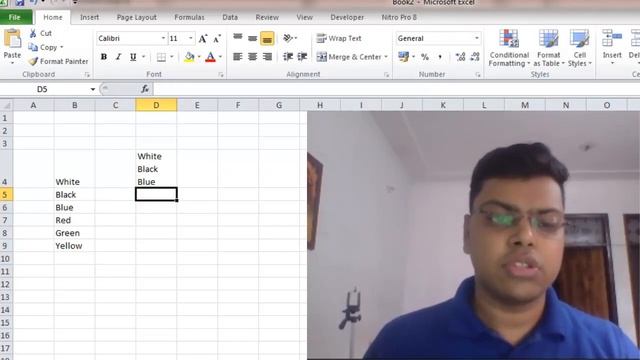Select the Format Painter brush

pos(33,61)
